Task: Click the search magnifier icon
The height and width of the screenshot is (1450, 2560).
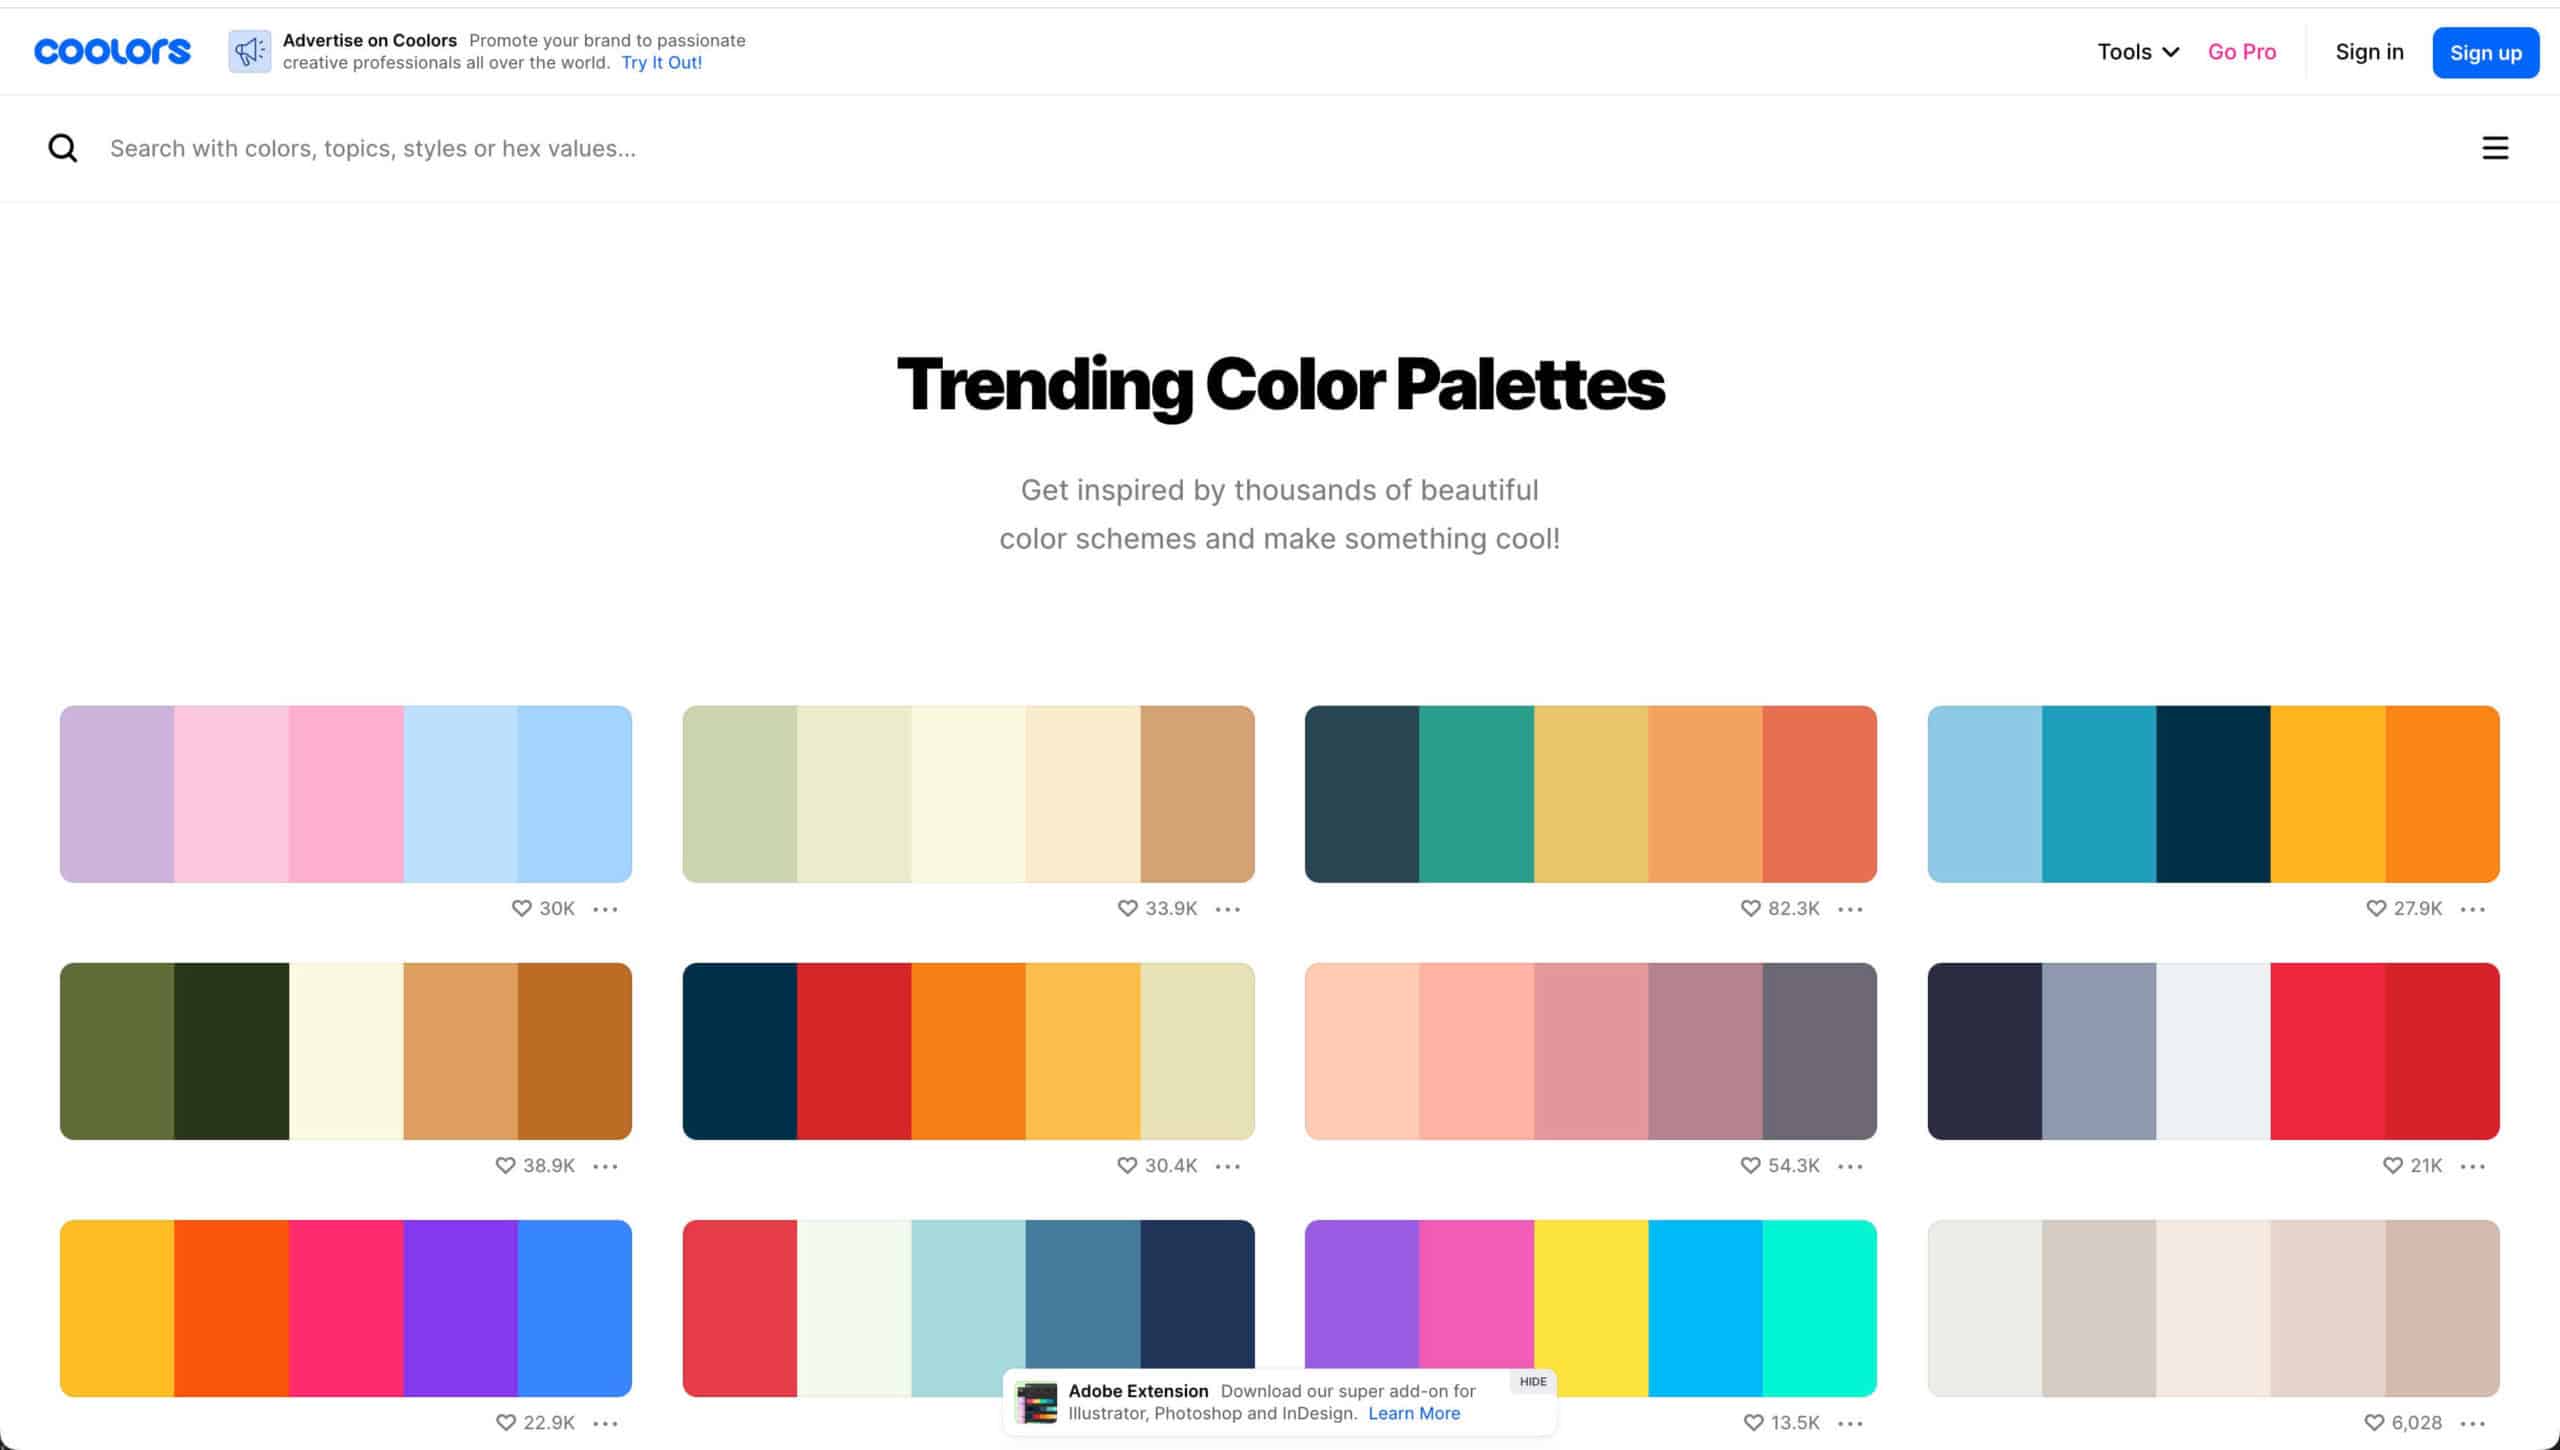Action: point(63,148)
